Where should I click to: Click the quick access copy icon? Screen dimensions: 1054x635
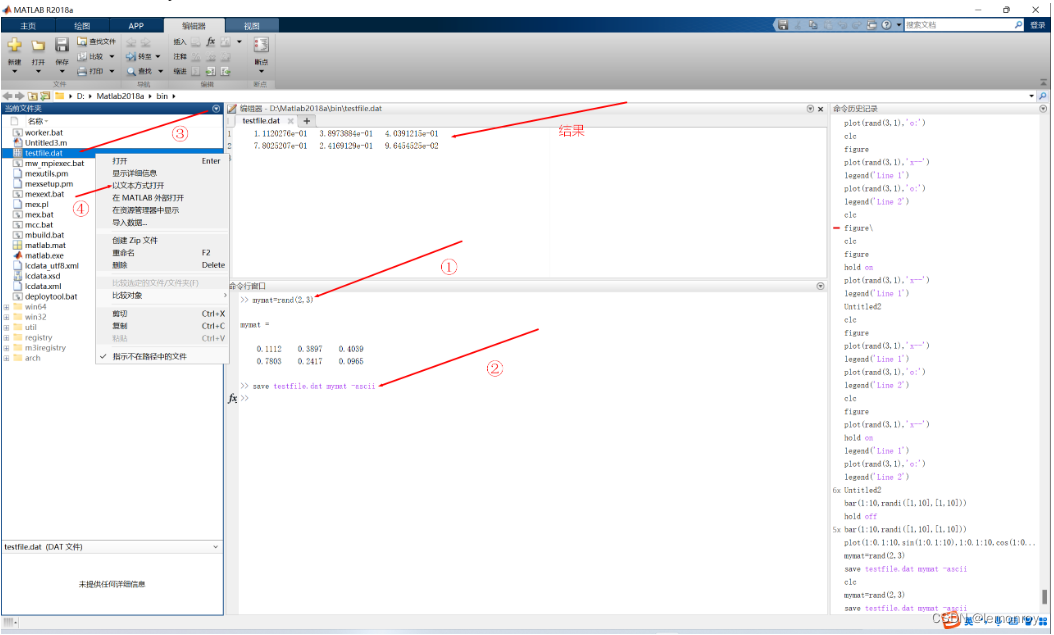pyautogui.click(x=813, y=25)
